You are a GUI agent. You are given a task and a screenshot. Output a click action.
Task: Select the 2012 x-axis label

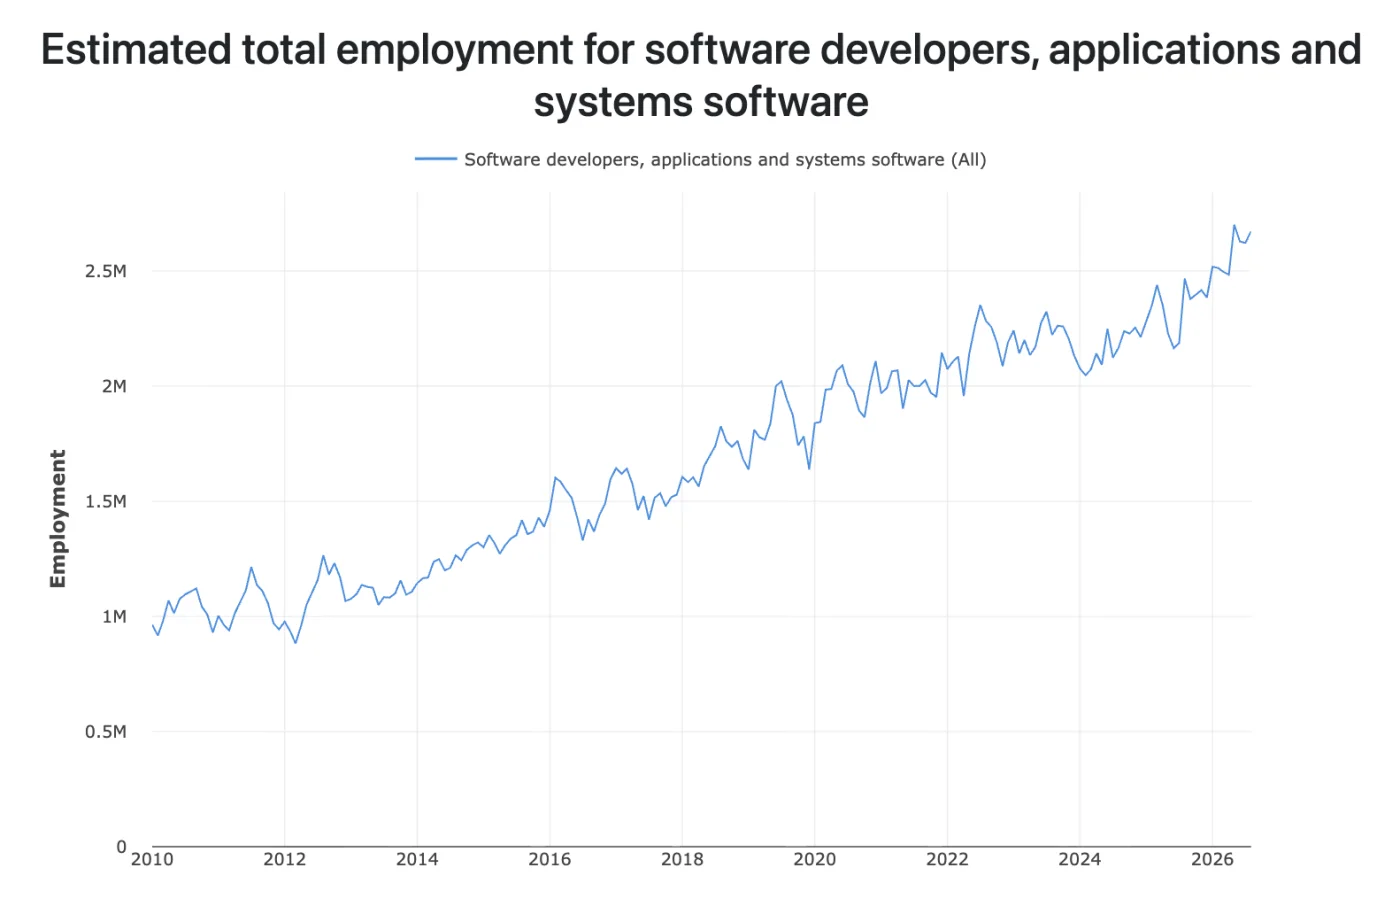(284, 859)
